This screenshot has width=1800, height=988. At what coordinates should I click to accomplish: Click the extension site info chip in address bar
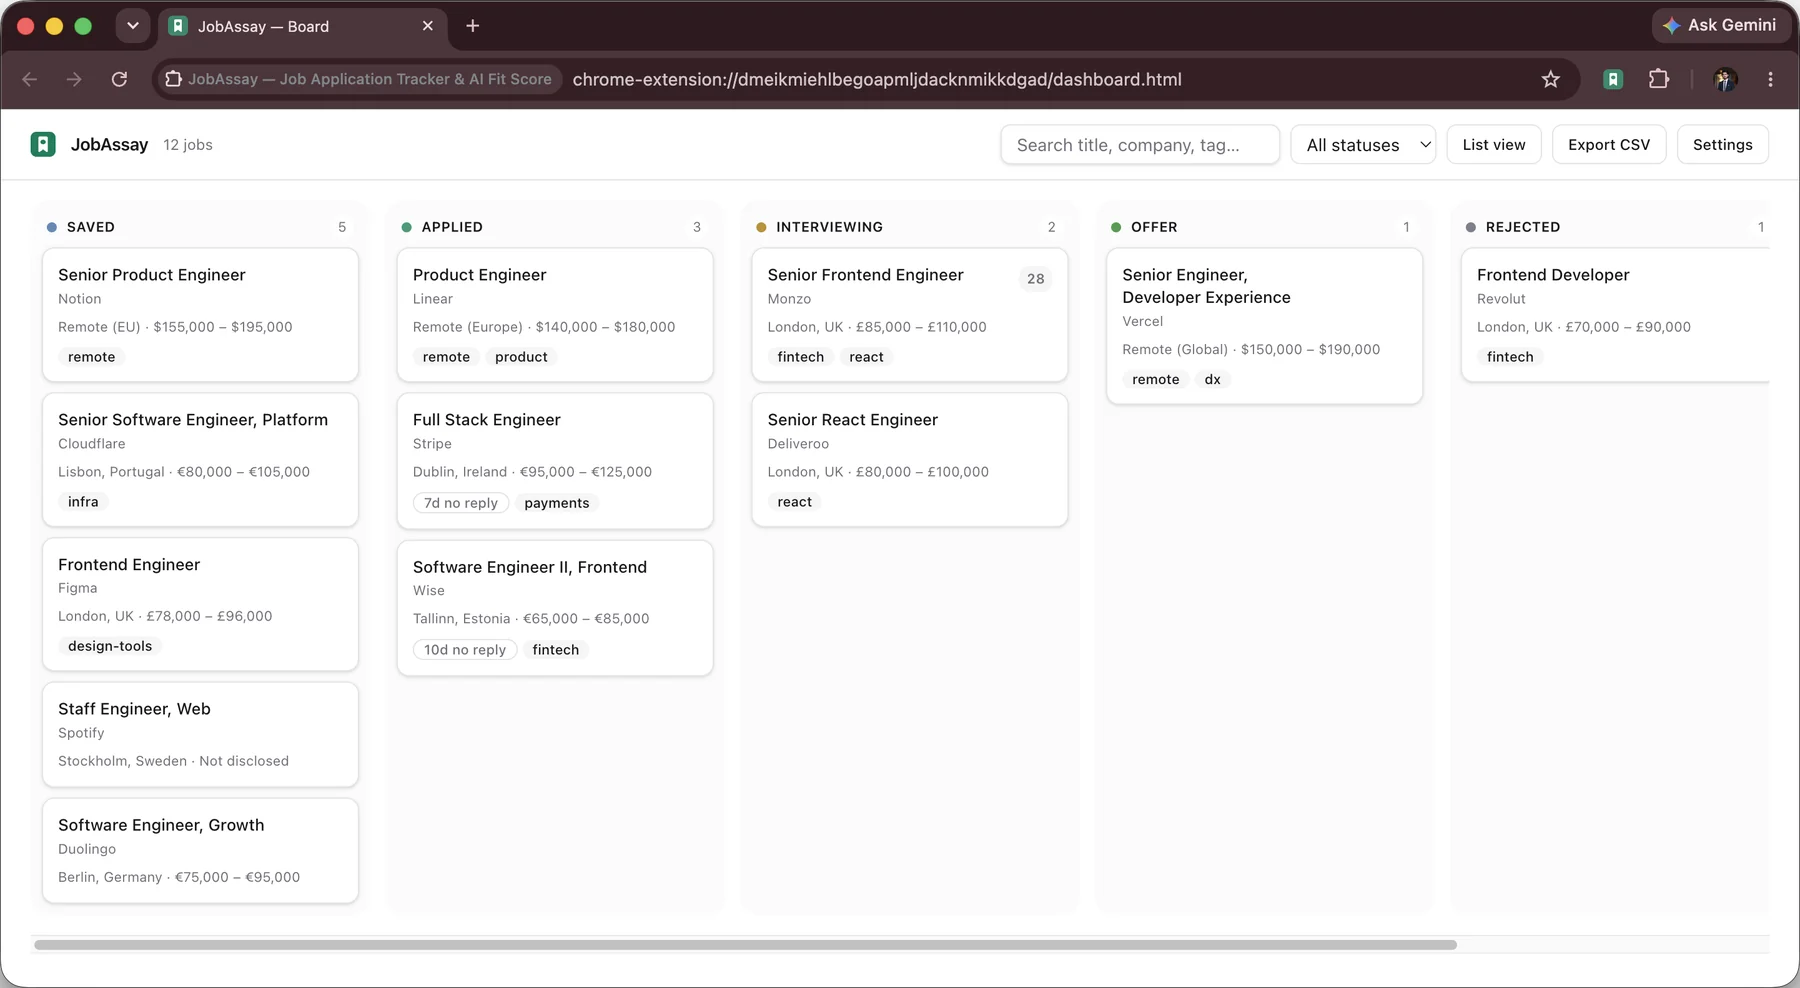tap(359, 79)
